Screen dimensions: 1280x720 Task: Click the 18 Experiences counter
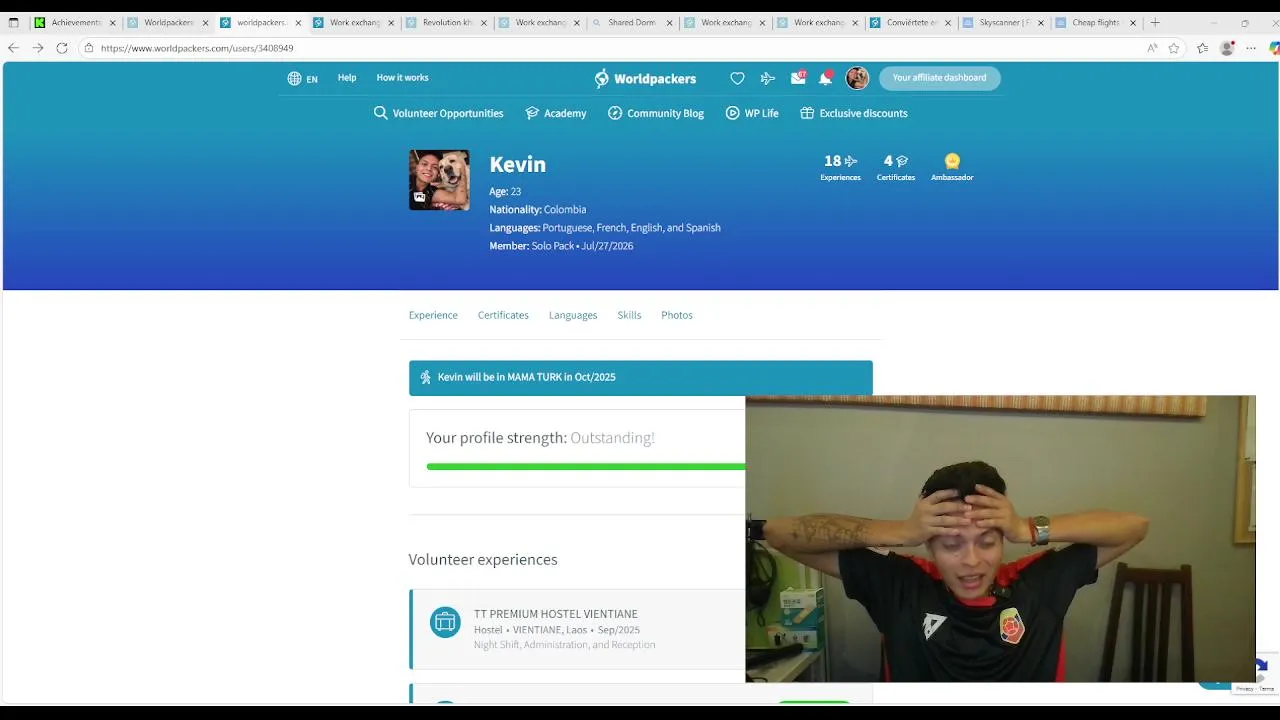840,167
